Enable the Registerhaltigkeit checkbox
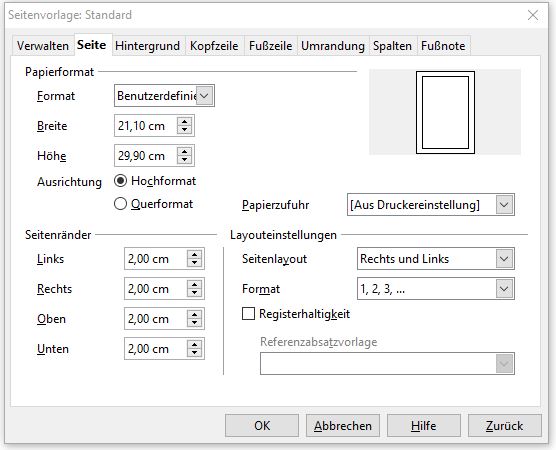 point(248,314)
